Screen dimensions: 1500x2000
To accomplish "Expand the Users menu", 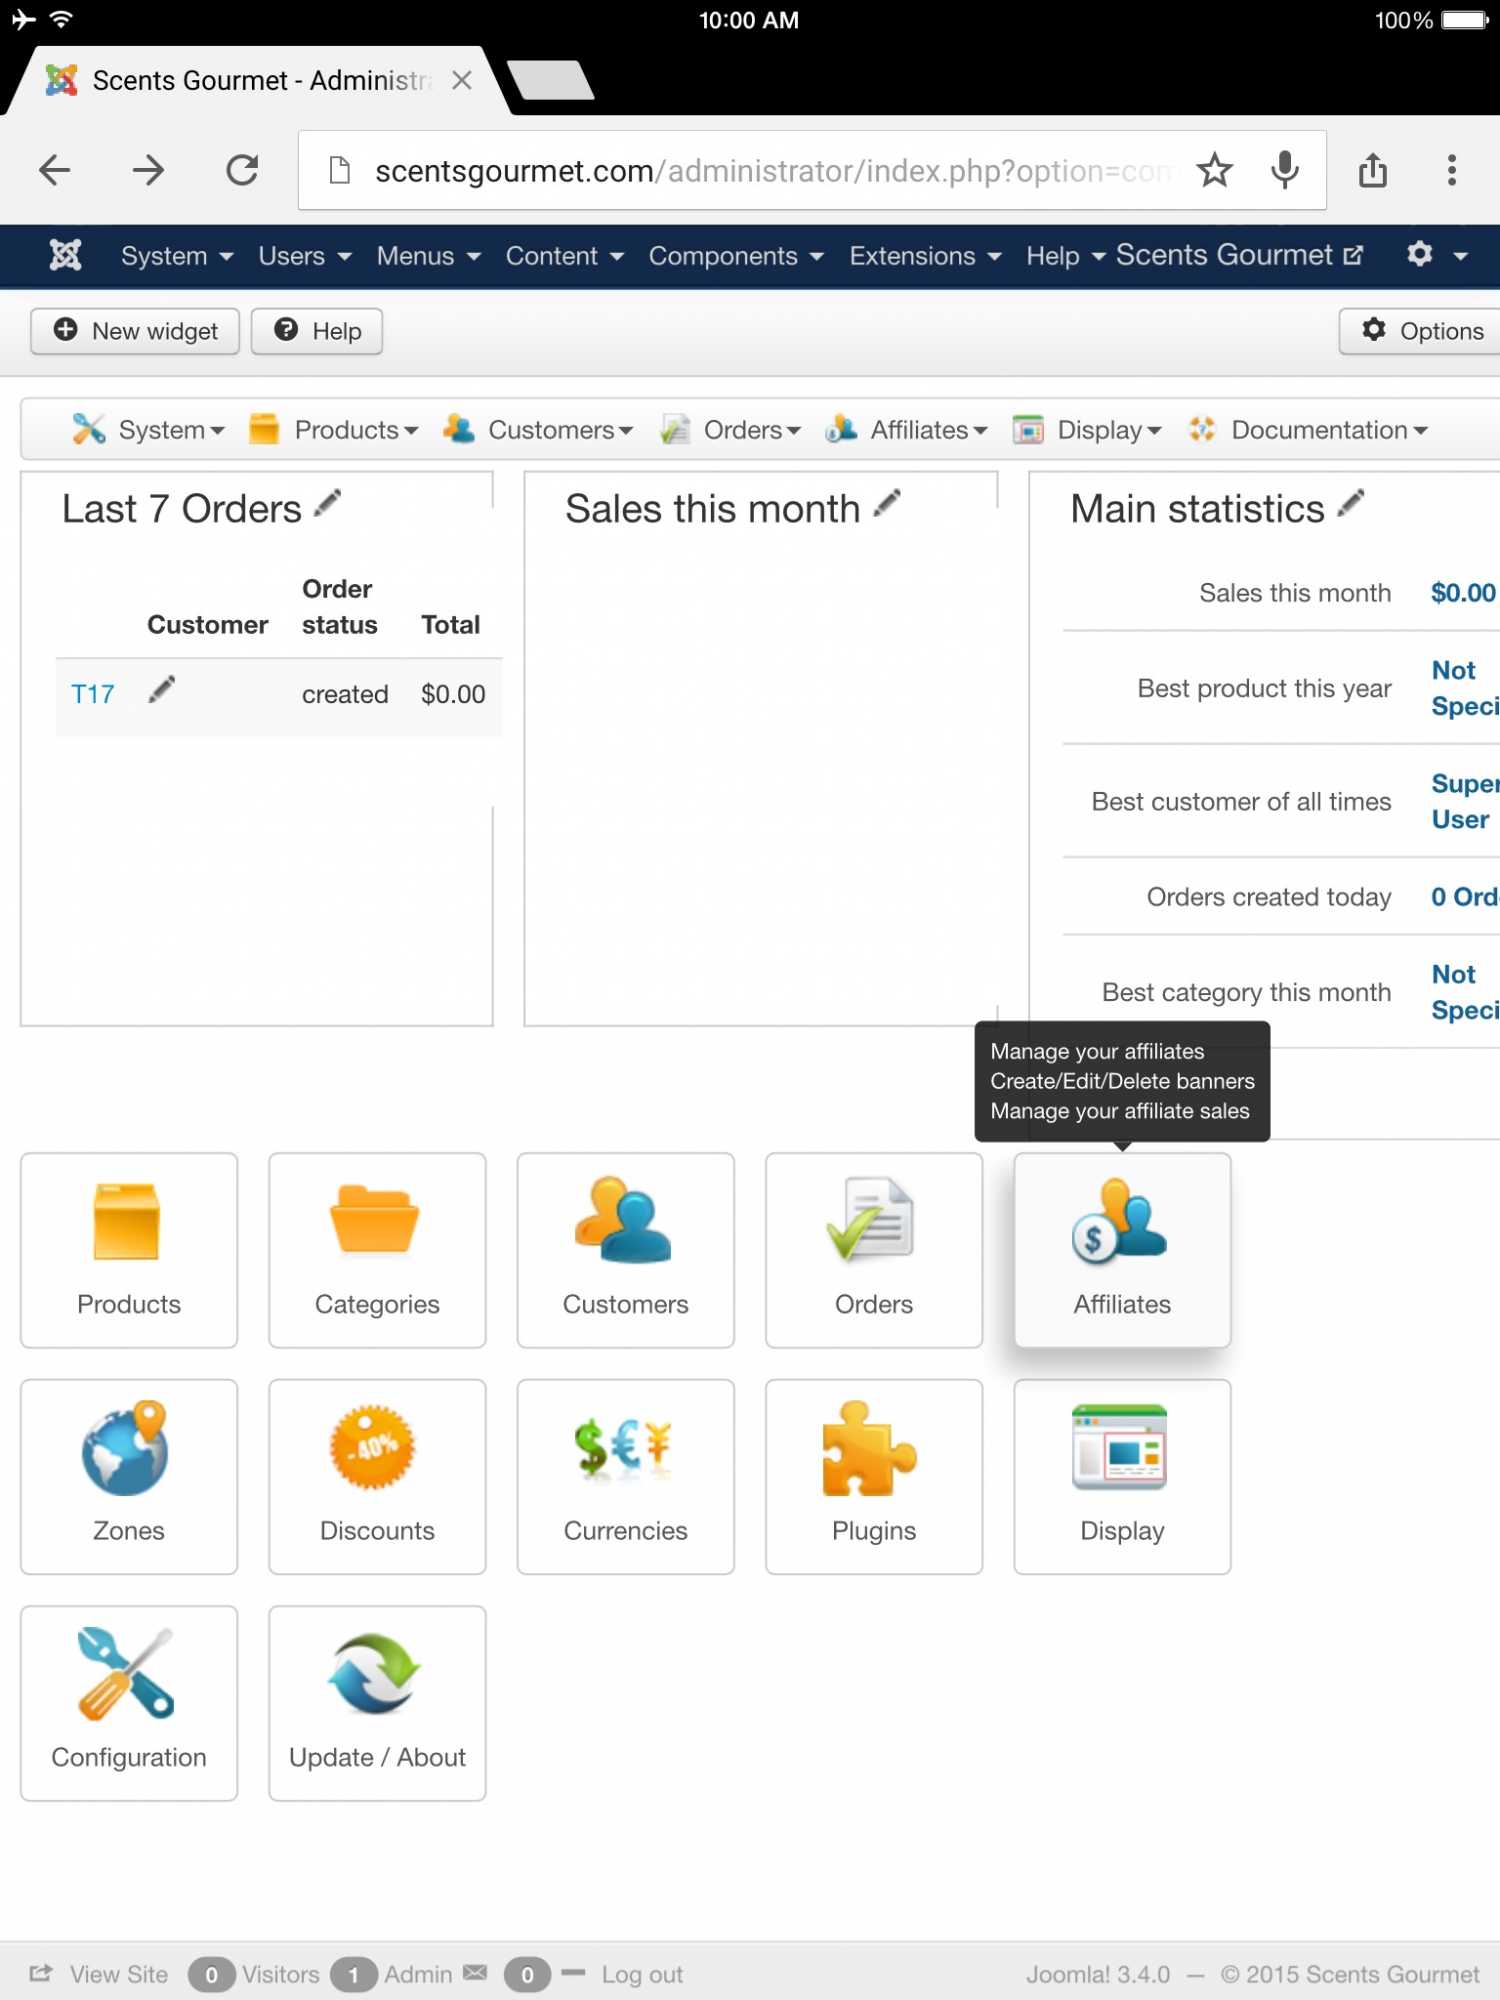I will pos(305,256).
